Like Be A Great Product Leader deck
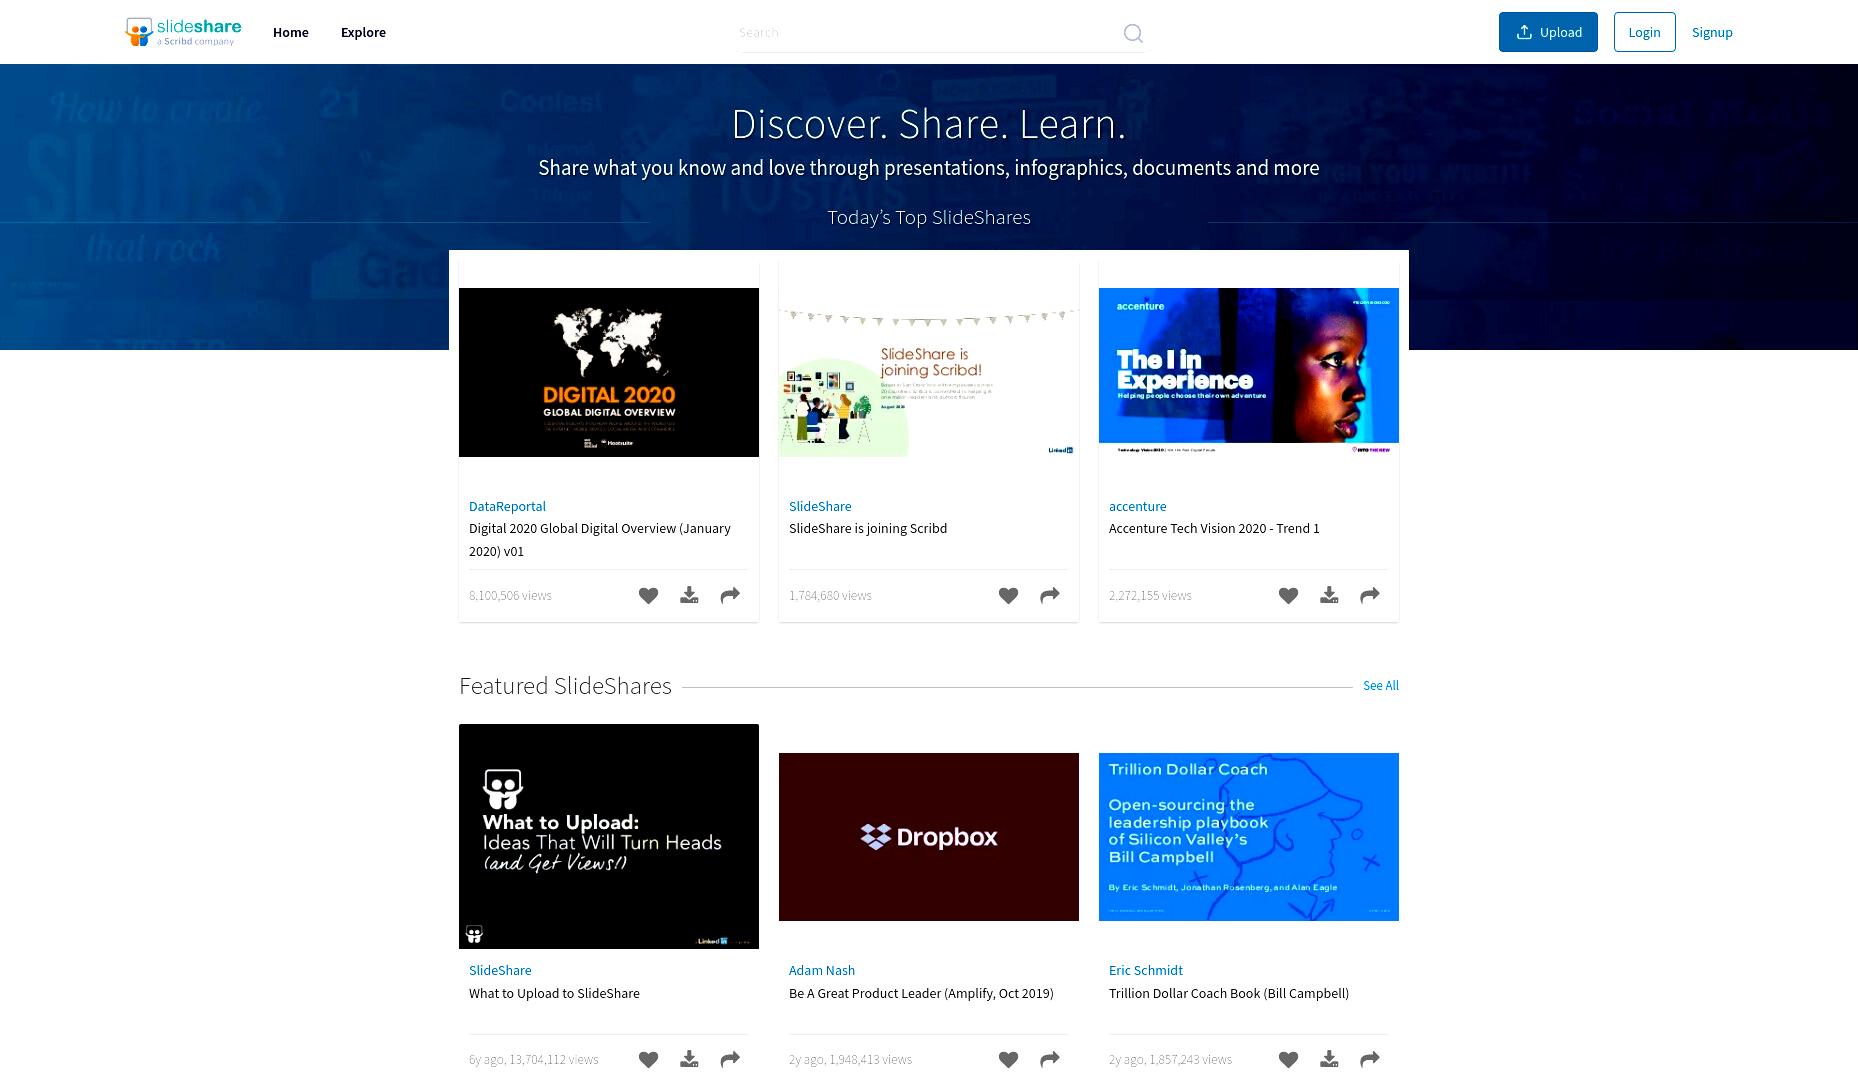1858x1080 pixels. (x=1008, y=1060)
